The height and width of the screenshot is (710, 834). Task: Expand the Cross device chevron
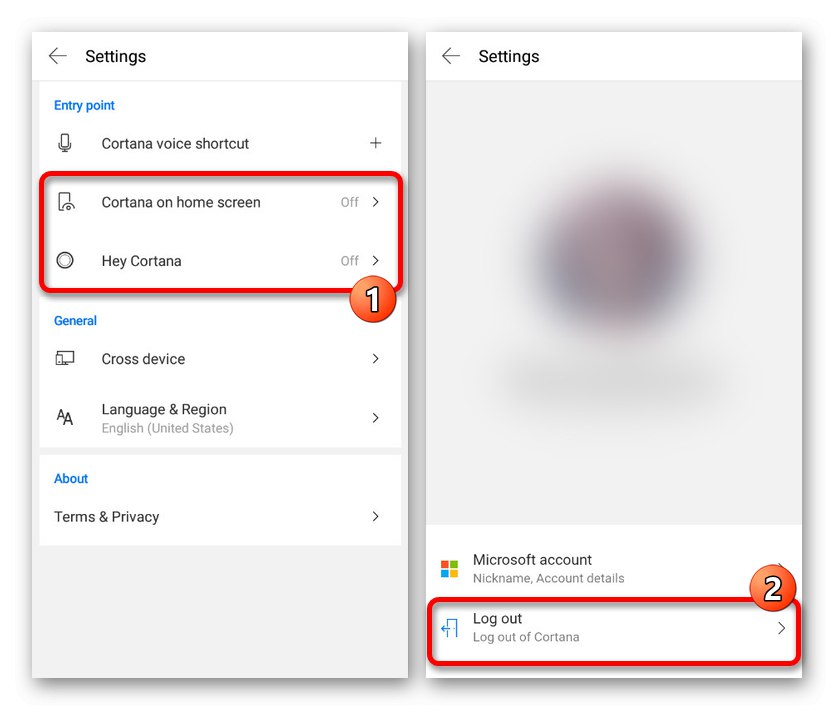(x=376, y=359)
